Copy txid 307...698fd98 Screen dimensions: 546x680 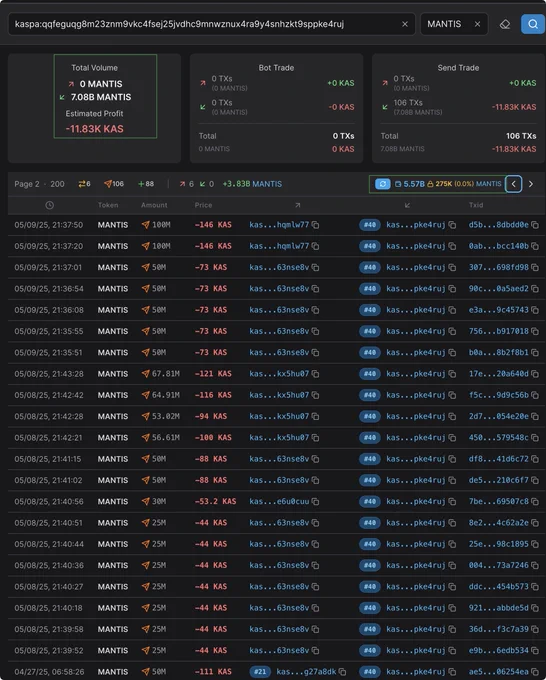535,267
